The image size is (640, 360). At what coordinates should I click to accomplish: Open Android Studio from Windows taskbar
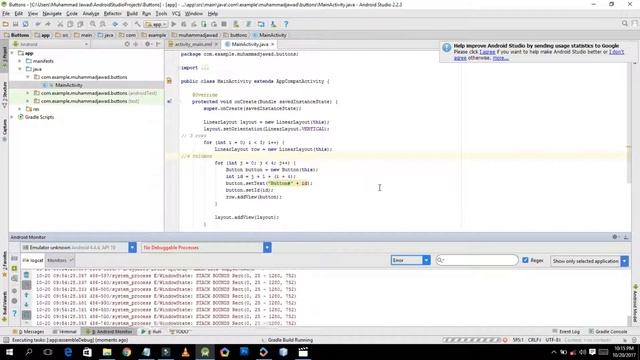click(x=205, y=351)
